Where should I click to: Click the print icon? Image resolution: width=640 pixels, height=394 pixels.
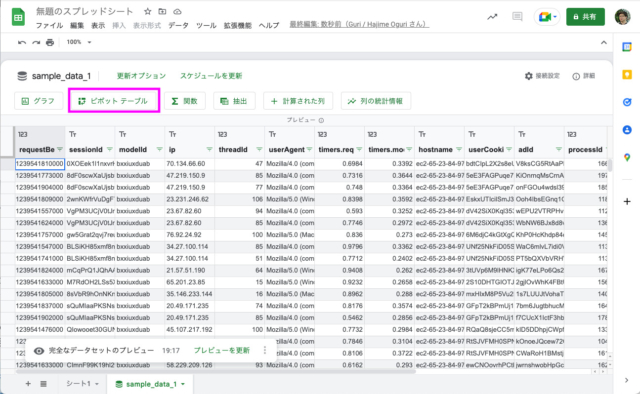pyautogui.click(x=50, y=42)
